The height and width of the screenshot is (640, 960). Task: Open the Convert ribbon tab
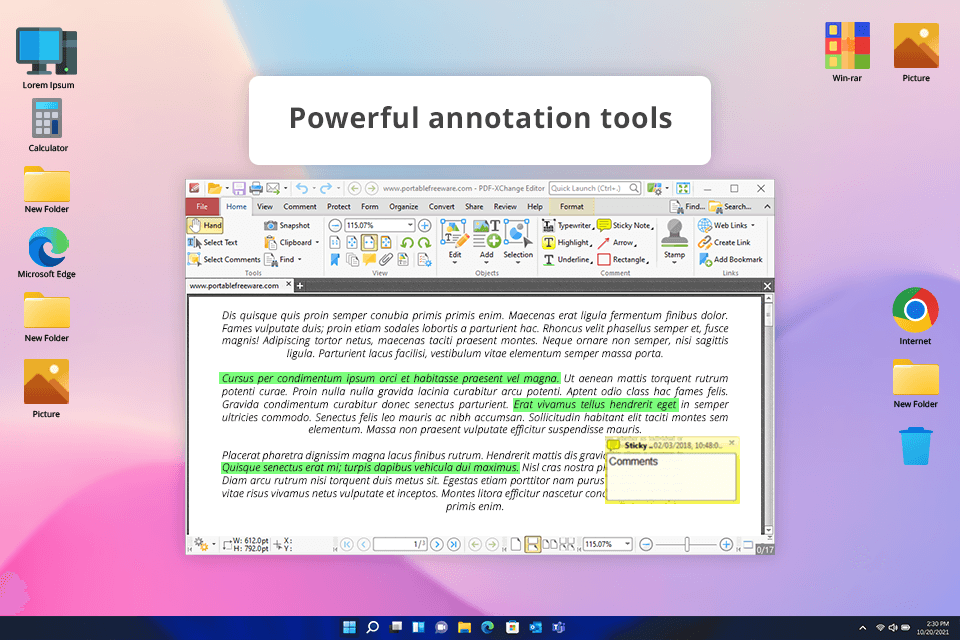[x=441, y=207]
